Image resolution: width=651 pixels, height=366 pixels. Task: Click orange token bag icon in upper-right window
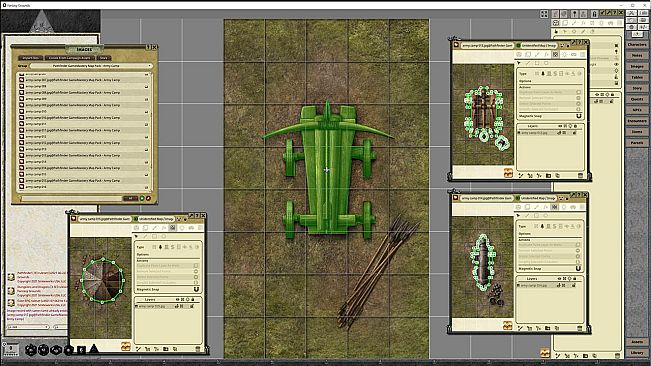[508, 173]
